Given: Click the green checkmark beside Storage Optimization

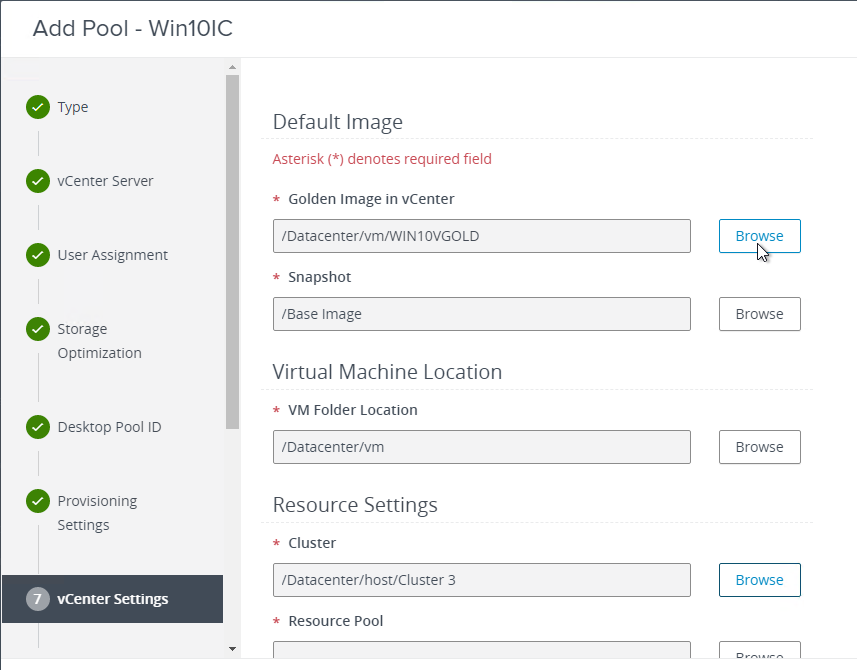Looking at the screenshot, I should [38, 329].
